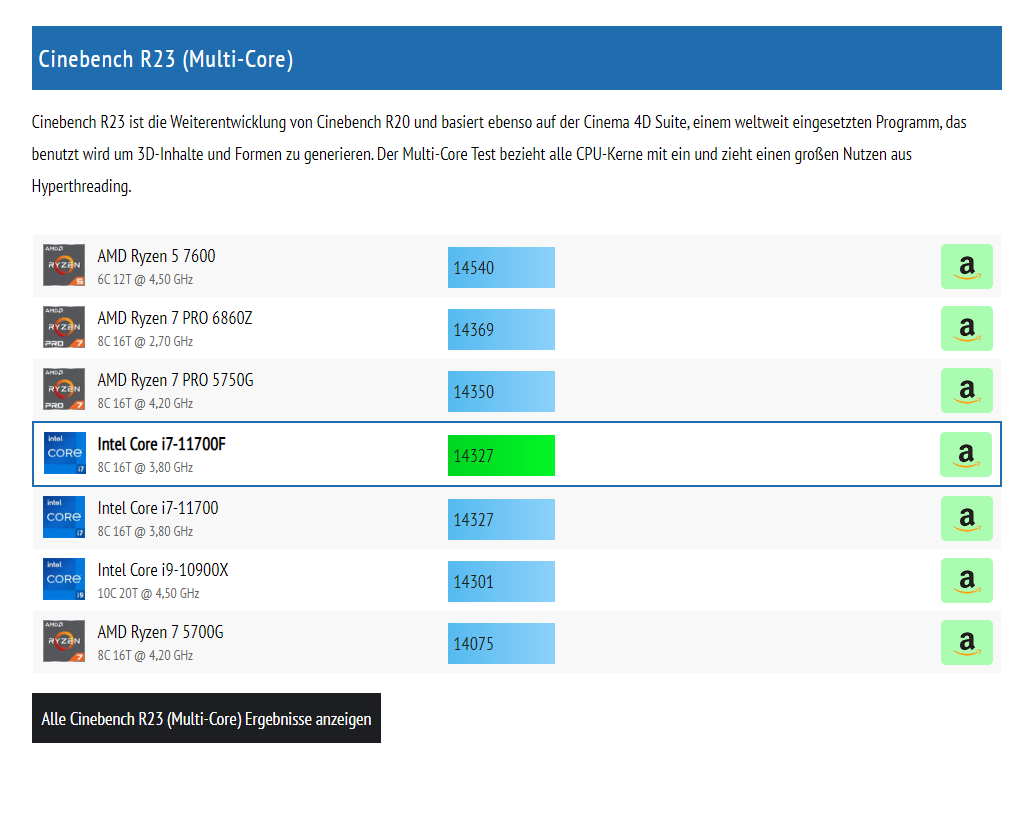This screenshot has height=820, width=1033.
Task: Open Amazon link for AMD Ryzen 7 5700G
Action: 966,642
